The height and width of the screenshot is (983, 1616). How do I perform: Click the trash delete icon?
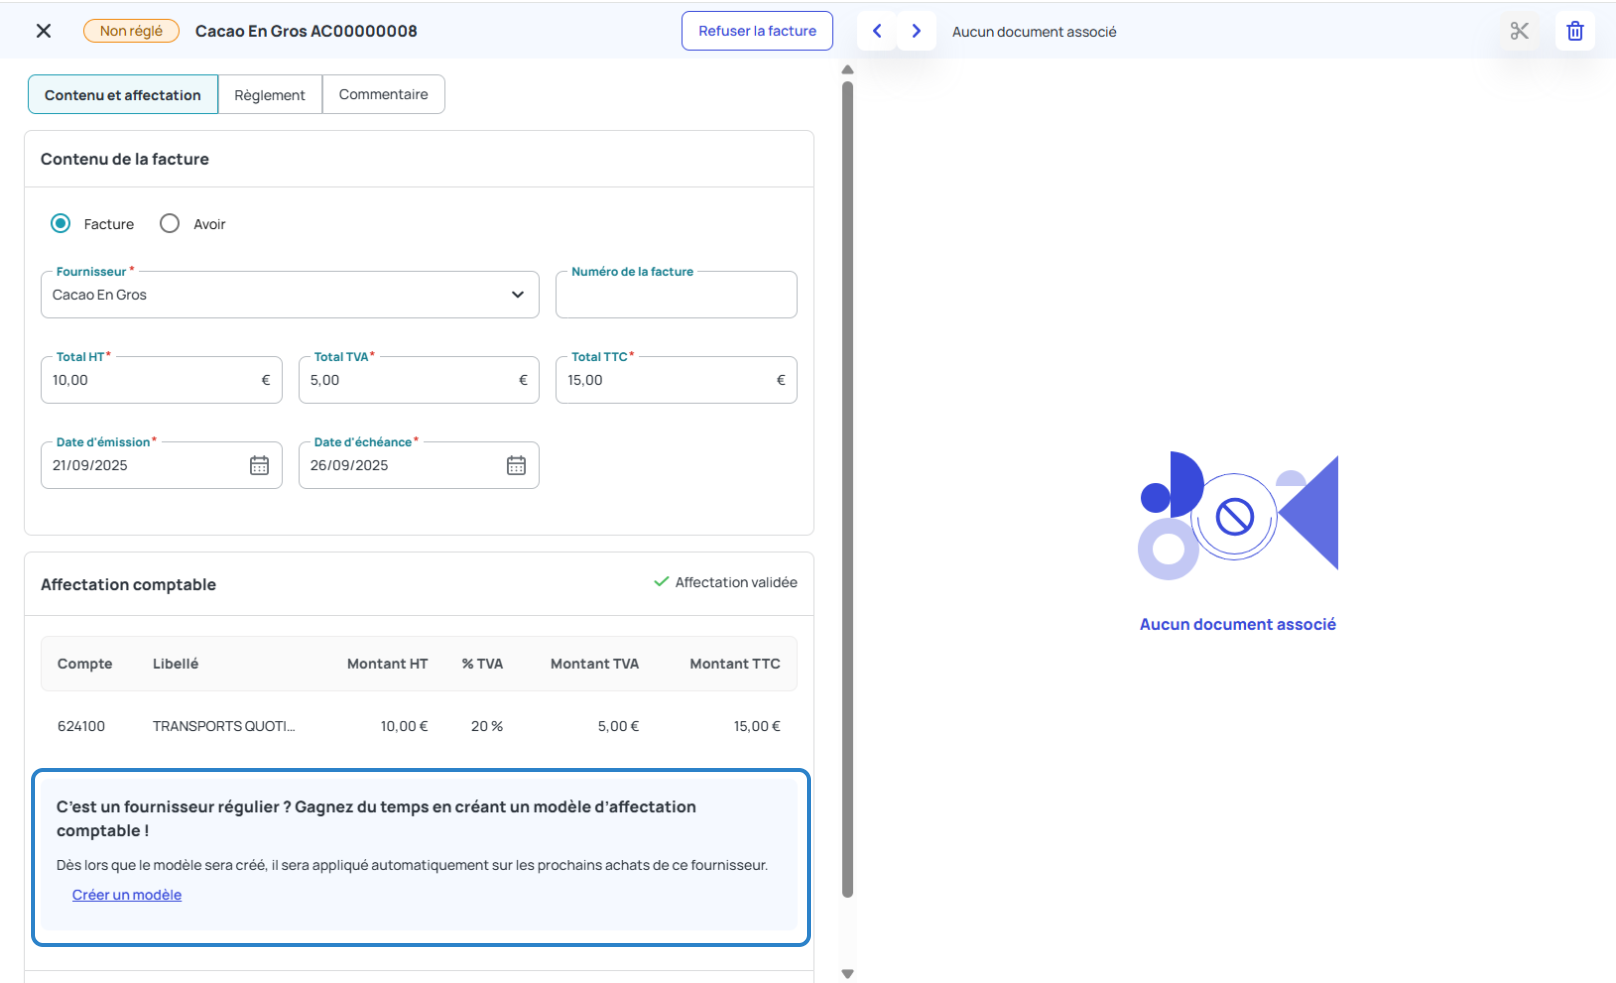[1575, 31]
